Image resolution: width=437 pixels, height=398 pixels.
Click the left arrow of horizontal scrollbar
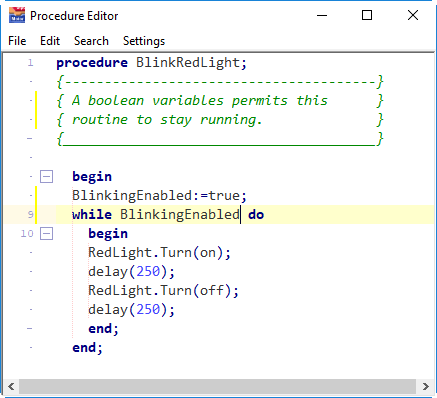pos(11,386)
